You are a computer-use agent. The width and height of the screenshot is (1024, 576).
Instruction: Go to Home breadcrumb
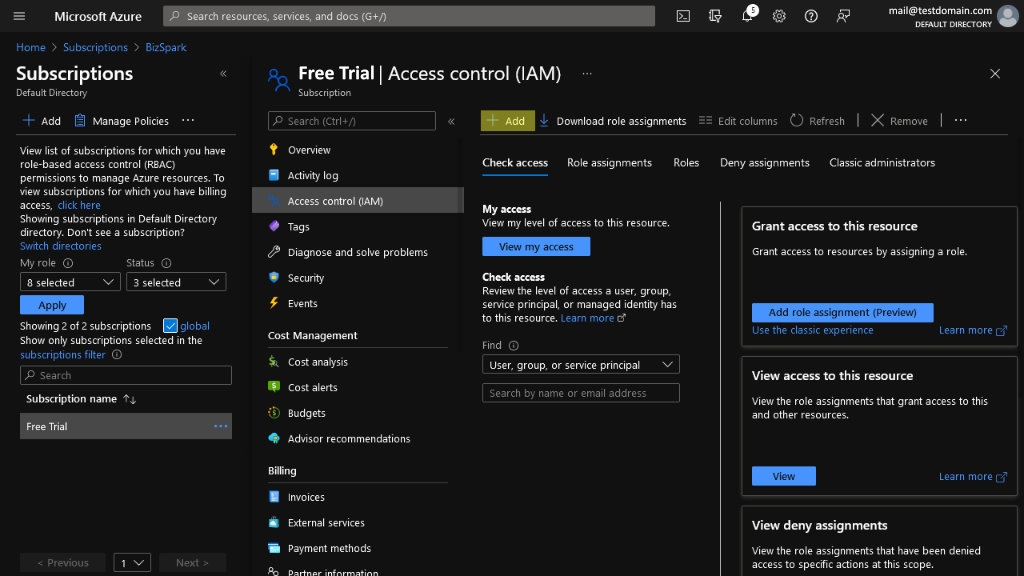pyautogui.click(x=31, y=48)
